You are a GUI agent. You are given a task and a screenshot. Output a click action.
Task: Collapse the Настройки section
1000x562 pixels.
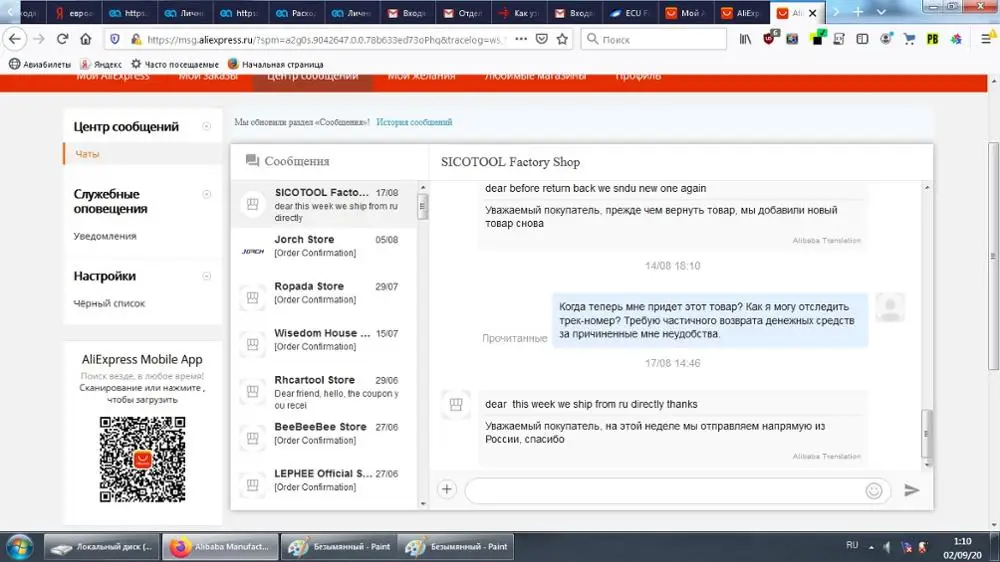coord(207,276)
